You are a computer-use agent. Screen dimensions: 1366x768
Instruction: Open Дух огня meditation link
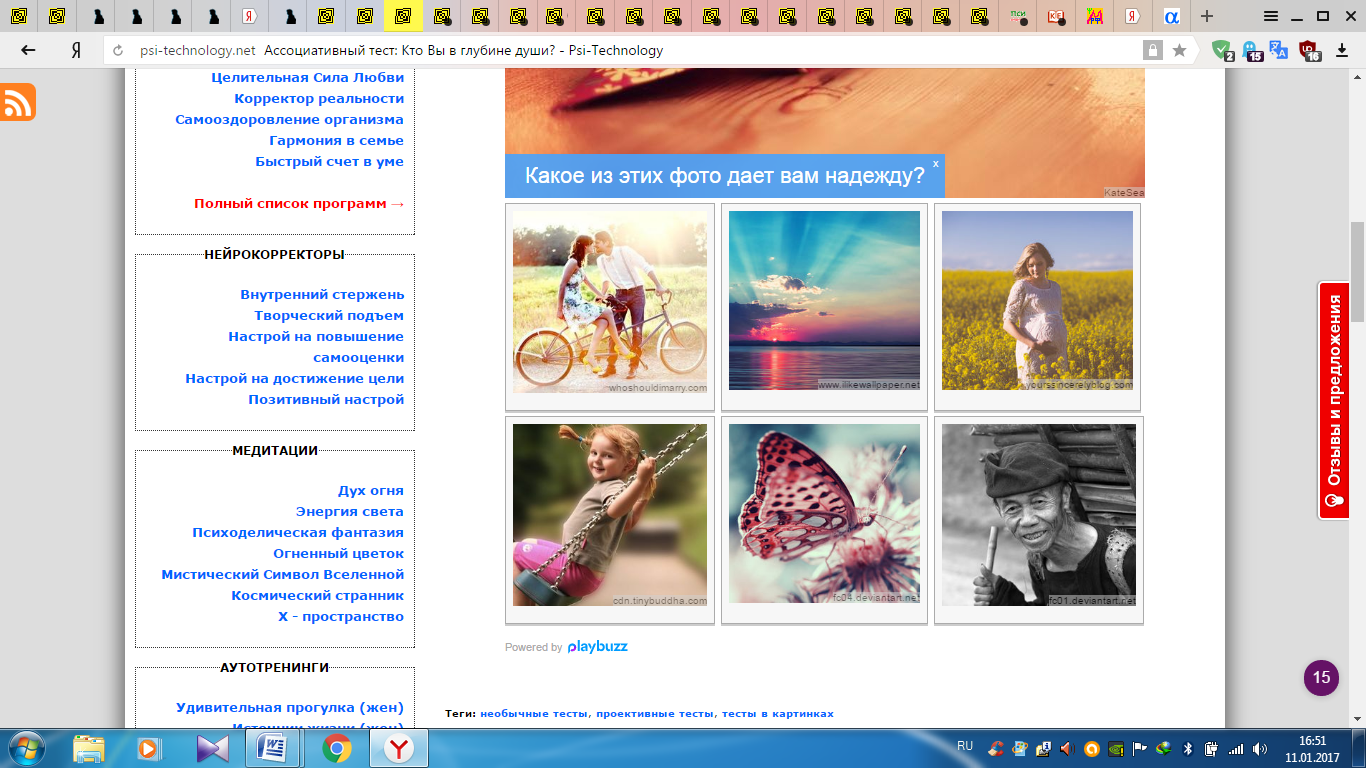371,490
